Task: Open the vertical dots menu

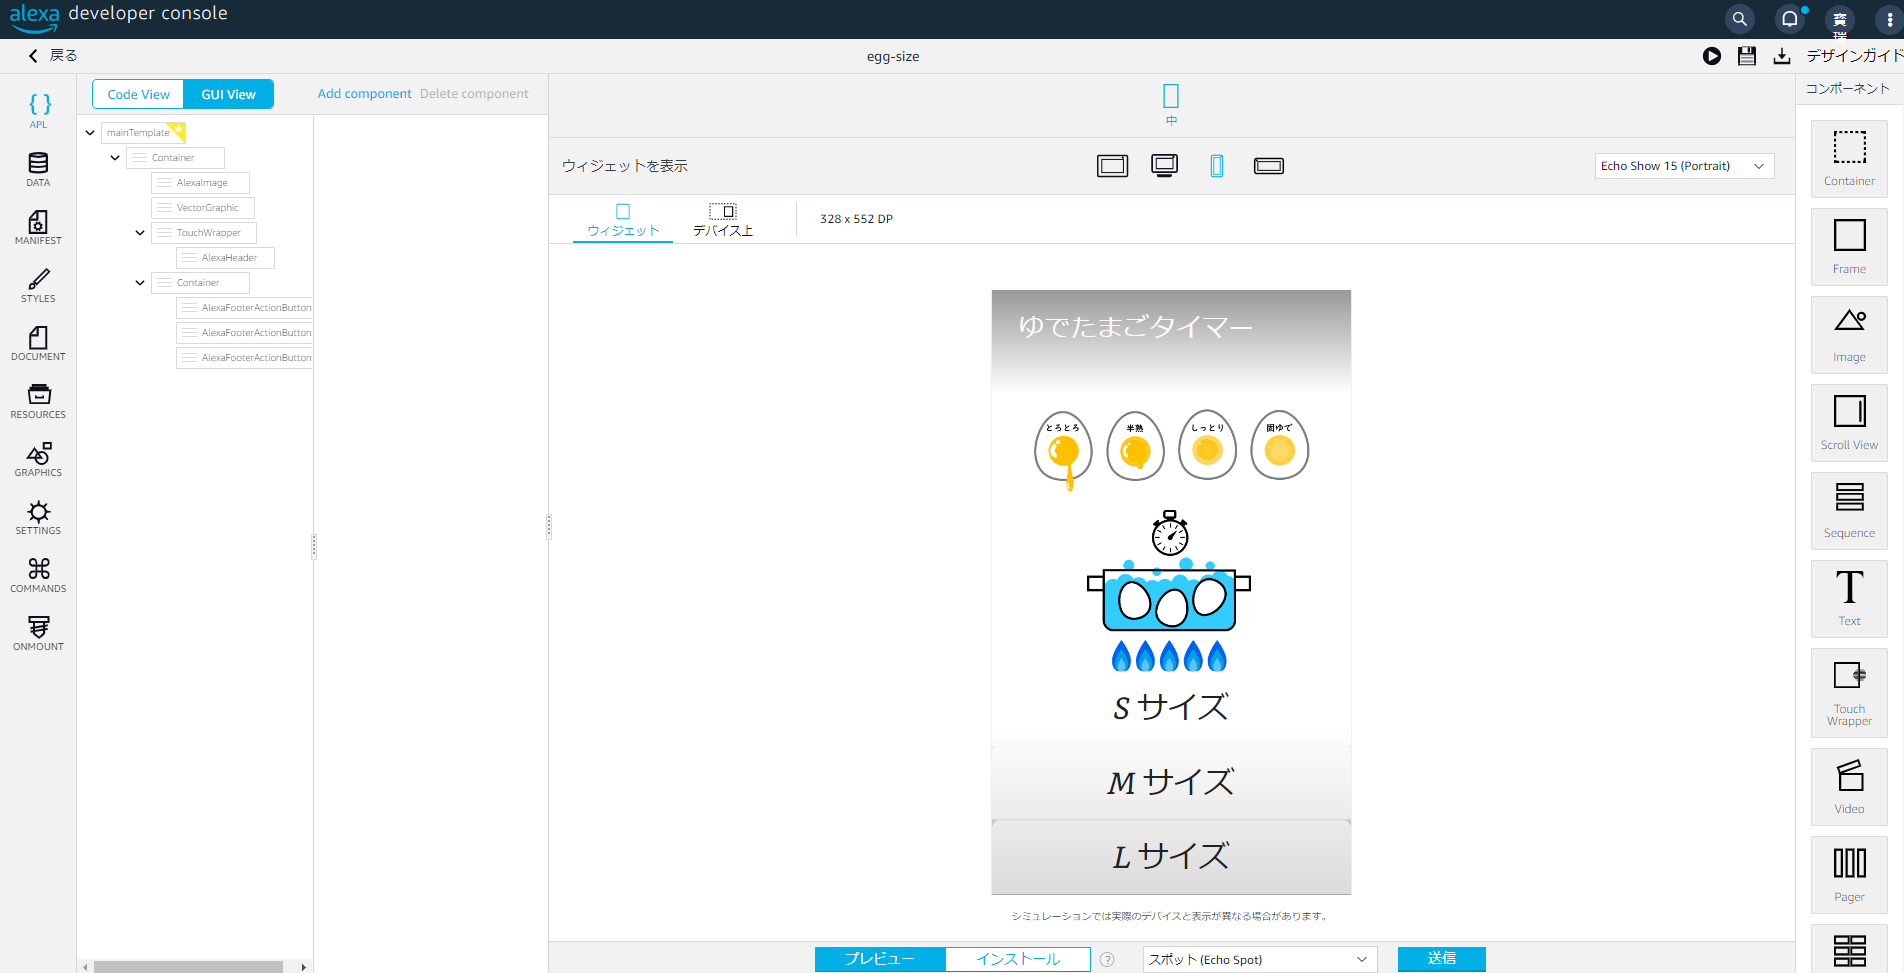Action: click(1889, 19)
